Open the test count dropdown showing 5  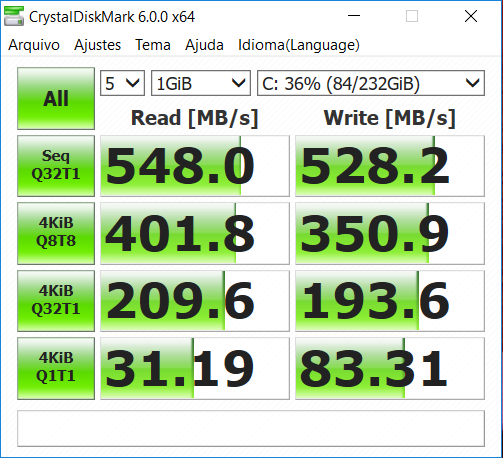(122, 83)
